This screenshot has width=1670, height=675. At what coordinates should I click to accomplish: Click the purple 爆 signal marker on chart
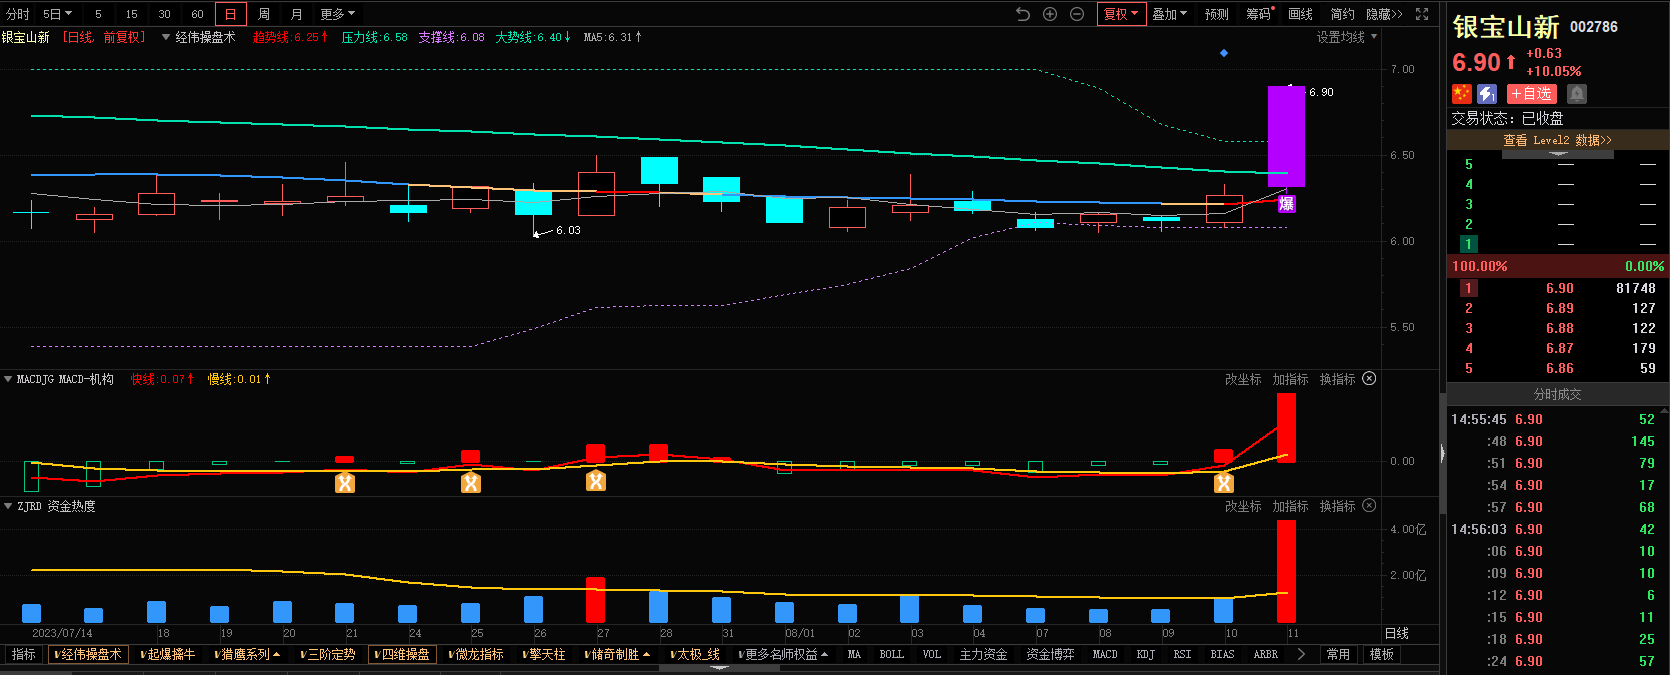click(x=1286, y=204)
